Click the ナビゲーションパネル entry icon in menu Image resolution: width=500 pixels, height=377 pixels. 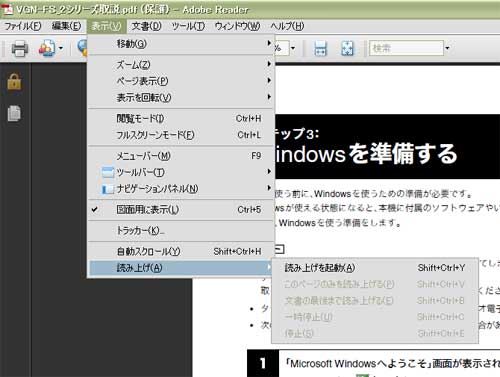click(x=108, y=189)
